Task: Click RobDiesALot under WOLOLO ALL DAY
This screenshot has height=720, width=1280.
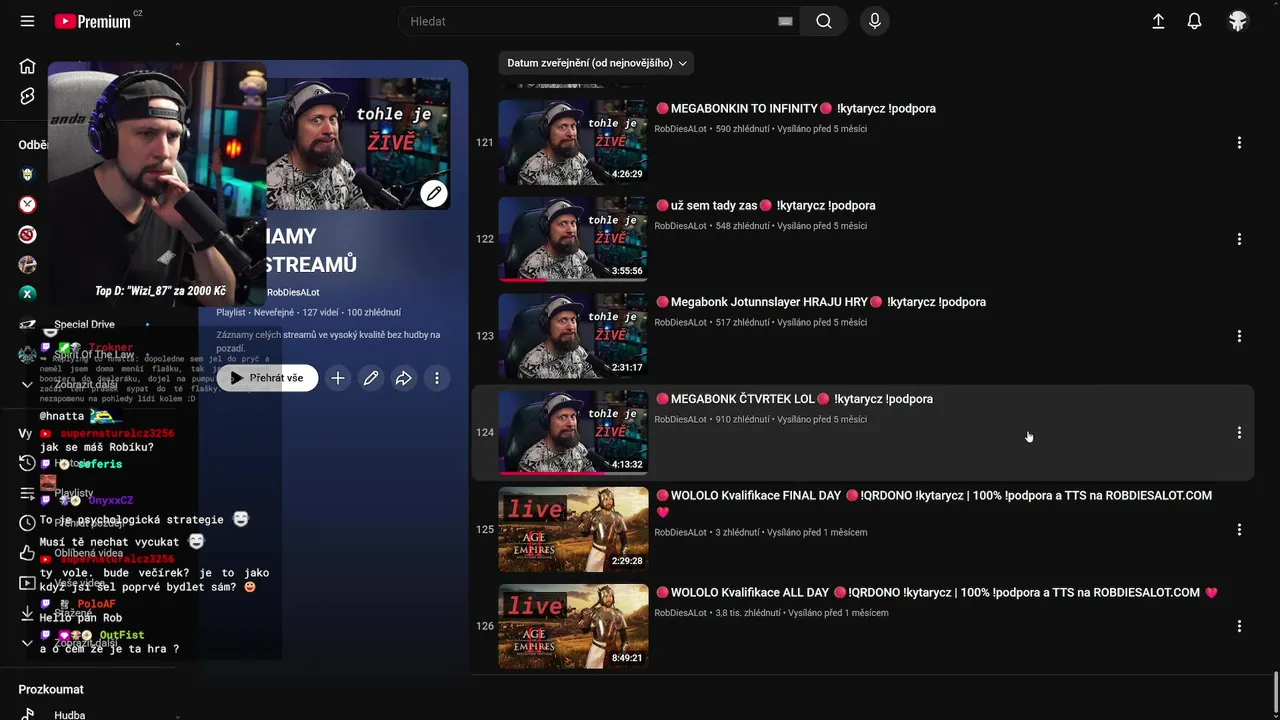Action: (680, 612)
